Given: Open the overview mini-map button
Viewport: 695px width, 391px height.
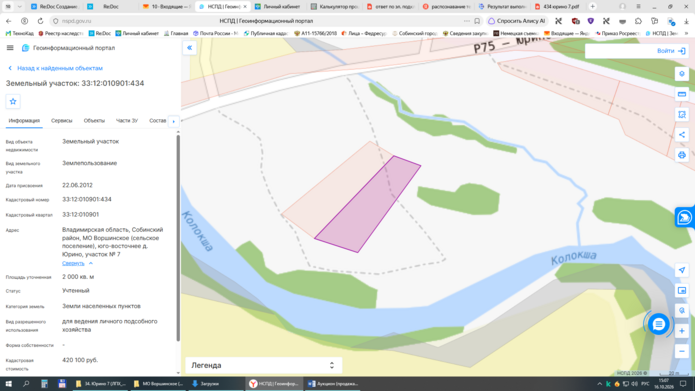Looking at the screenshot, I should (682, 290).
